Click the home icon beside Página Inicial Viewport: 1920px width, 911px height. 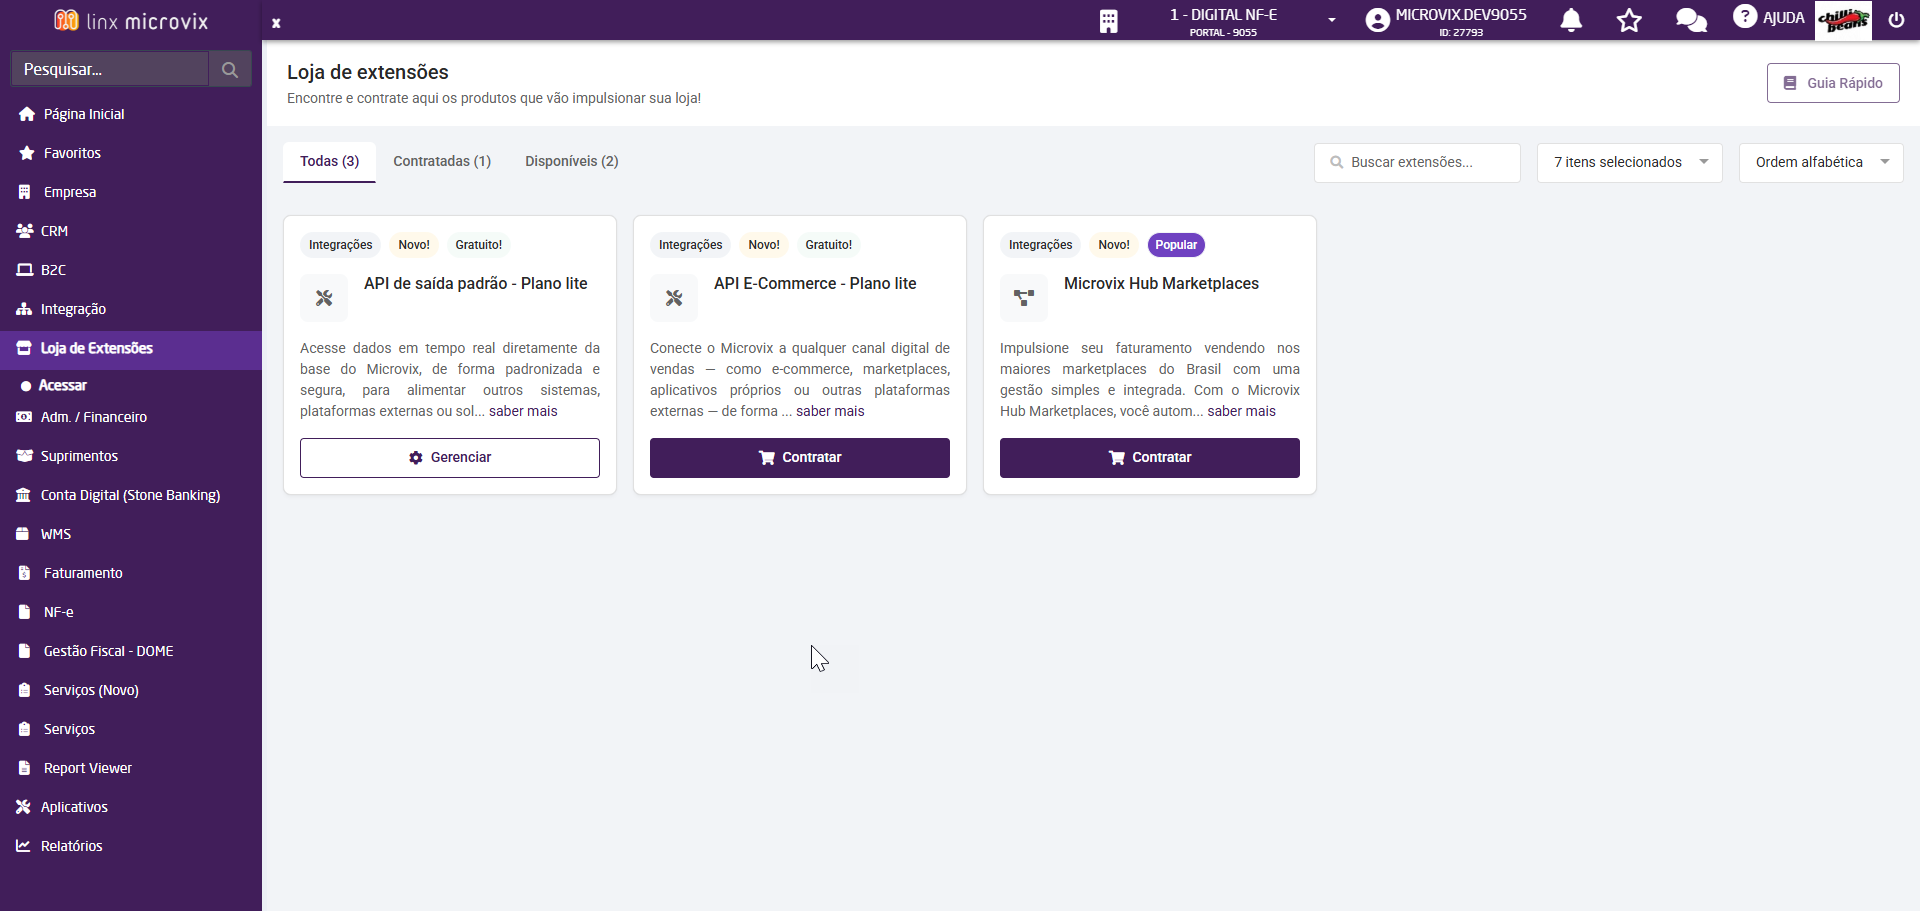27,114
